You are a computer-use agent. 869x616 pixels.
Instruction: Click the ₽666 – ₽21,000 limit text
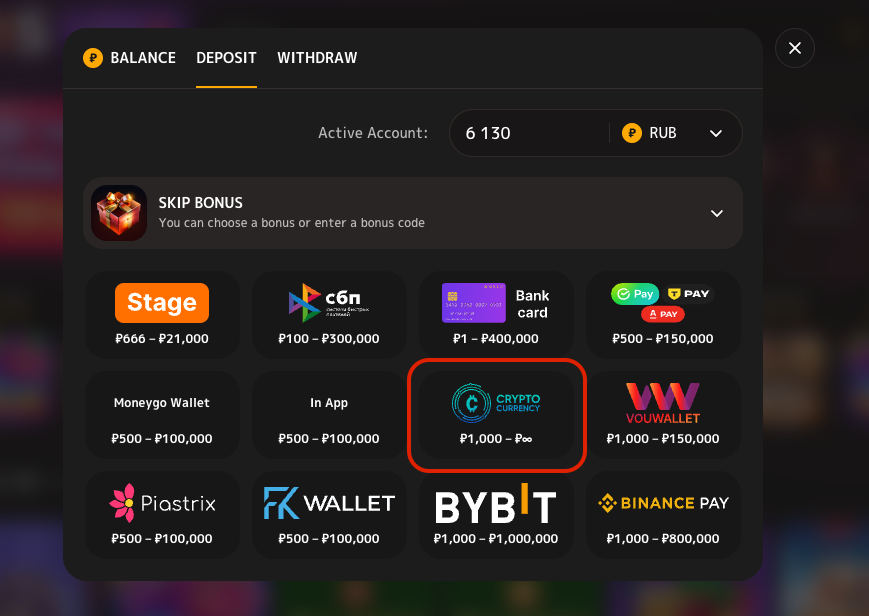click(x=162, y=339)
